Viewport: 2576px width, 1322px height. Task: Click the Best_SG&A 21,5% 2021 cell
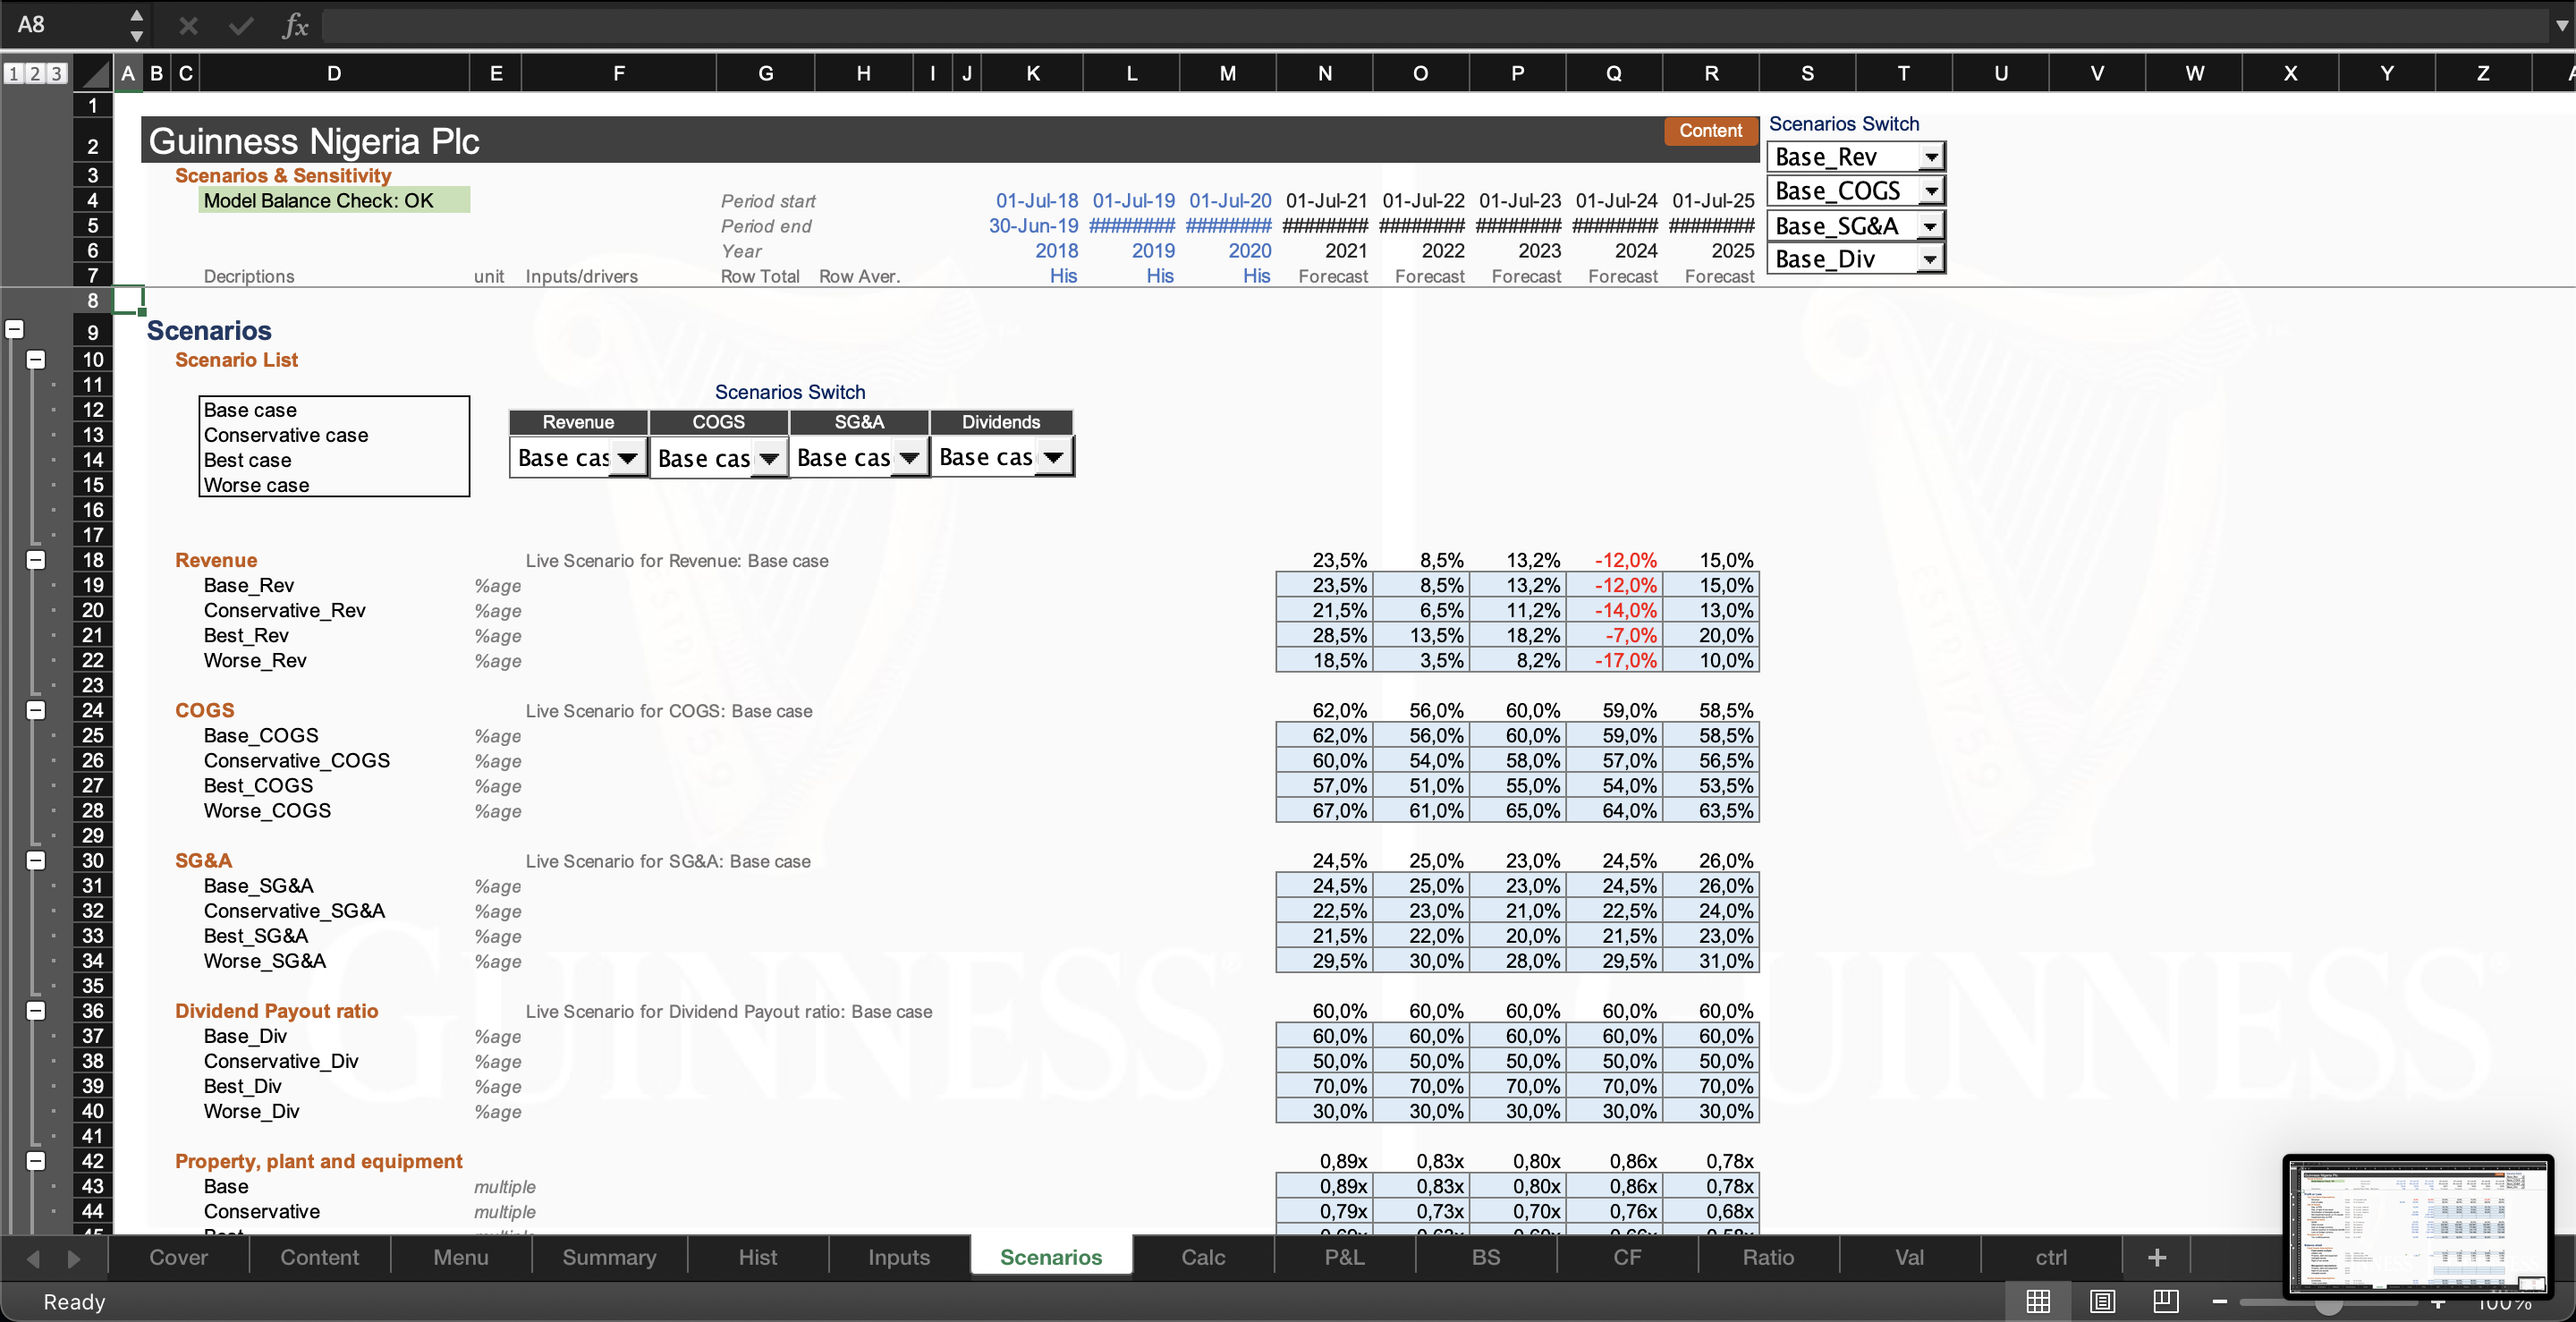coord(1325,936)
